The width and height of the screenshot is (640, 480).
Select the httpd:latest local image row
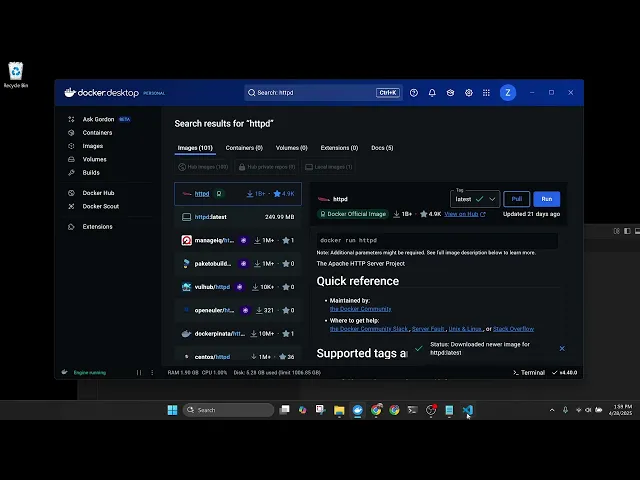click(x=238, y=217)
